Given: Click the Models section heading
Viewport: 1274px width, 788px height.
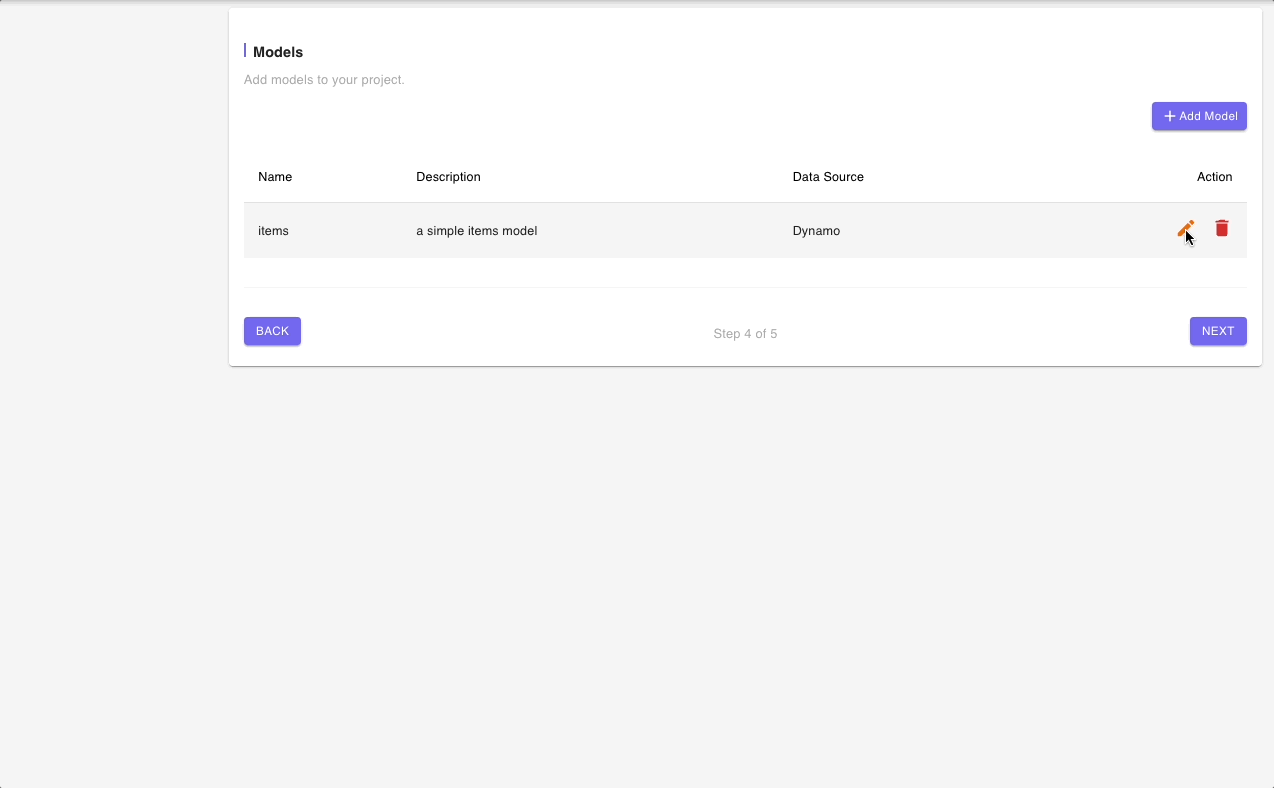Looking at the screenshot, I should (278, 52).
